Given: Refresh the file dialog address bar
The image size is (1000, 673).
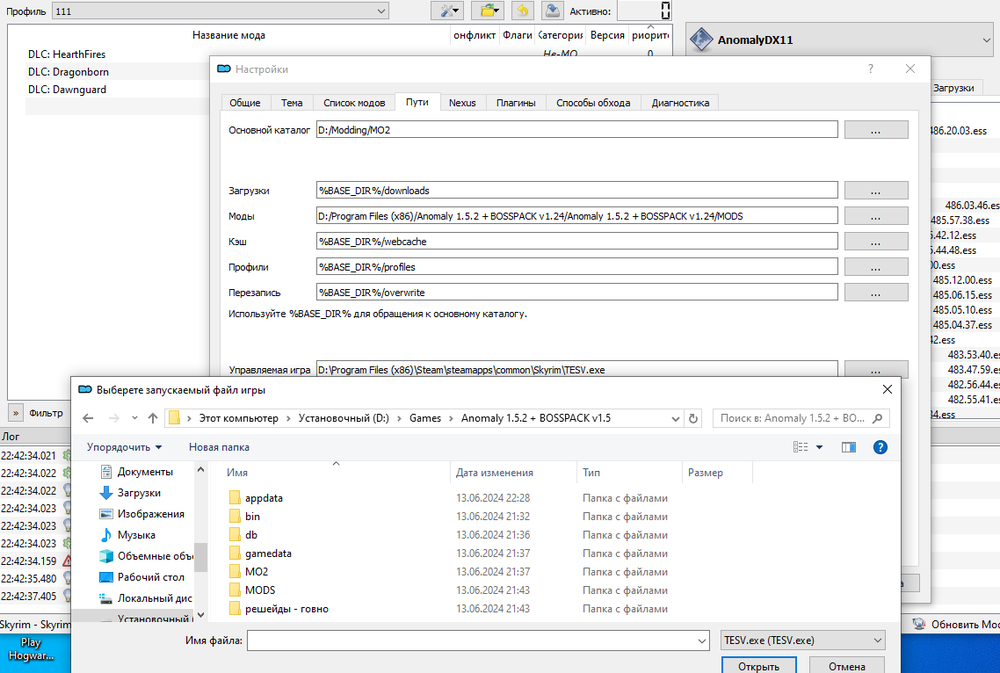Looking at the screenshot, I should [693, 418].
